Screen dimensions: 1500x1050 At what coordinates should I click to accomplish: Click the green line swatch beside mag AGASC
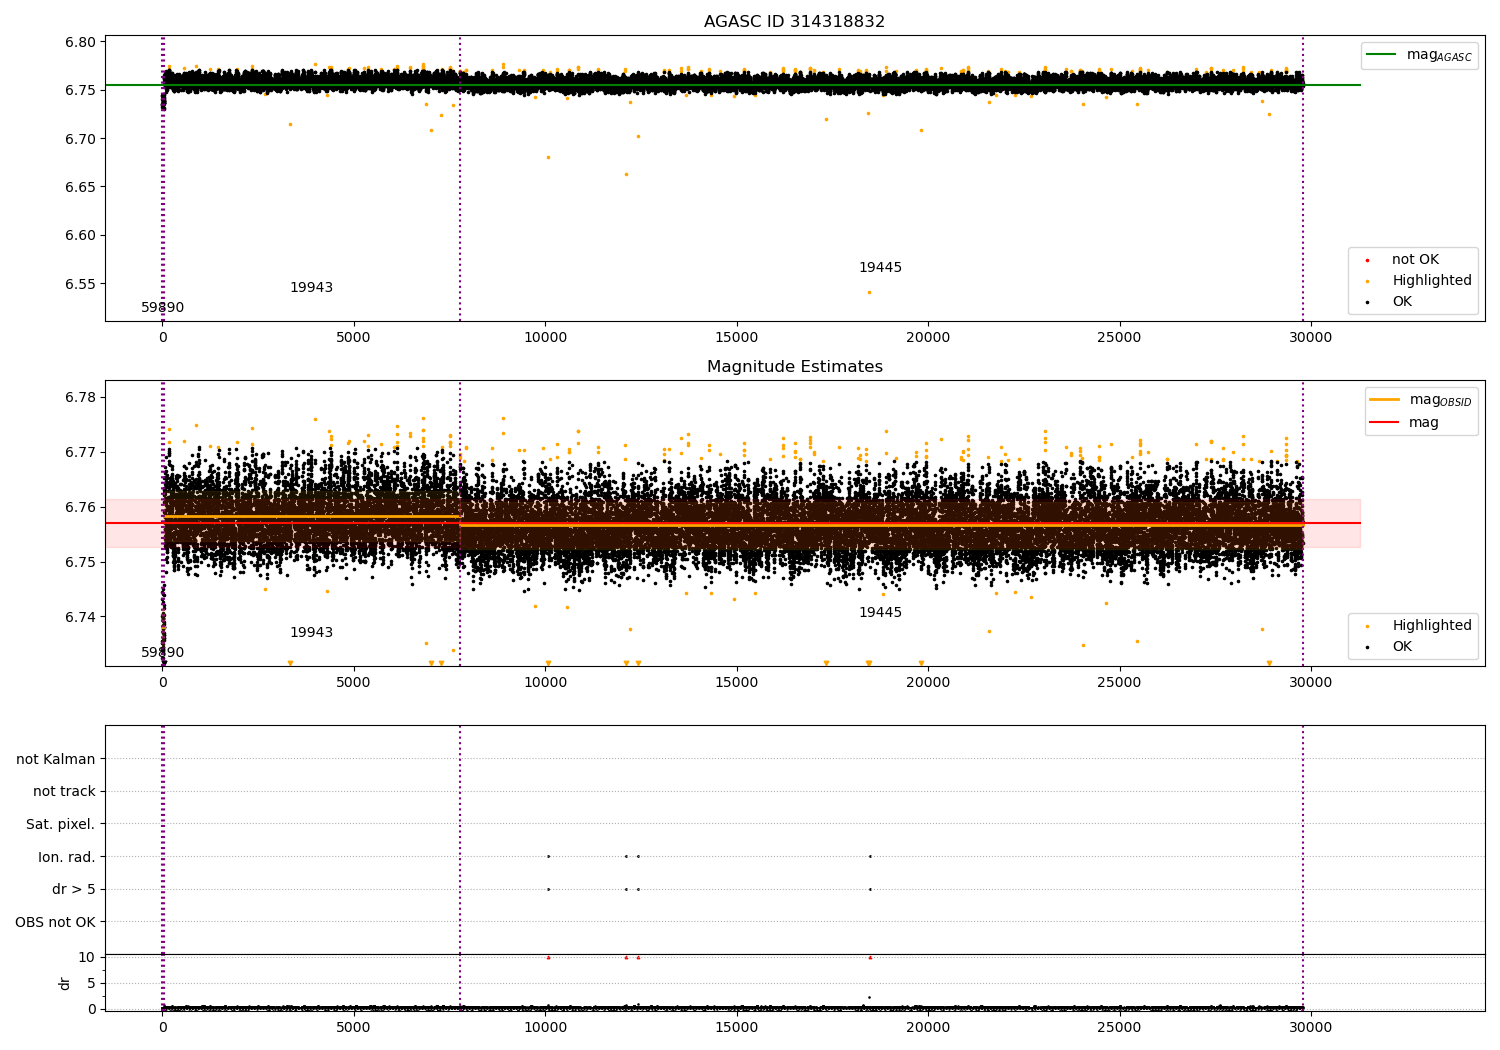tap(1381, 55)
